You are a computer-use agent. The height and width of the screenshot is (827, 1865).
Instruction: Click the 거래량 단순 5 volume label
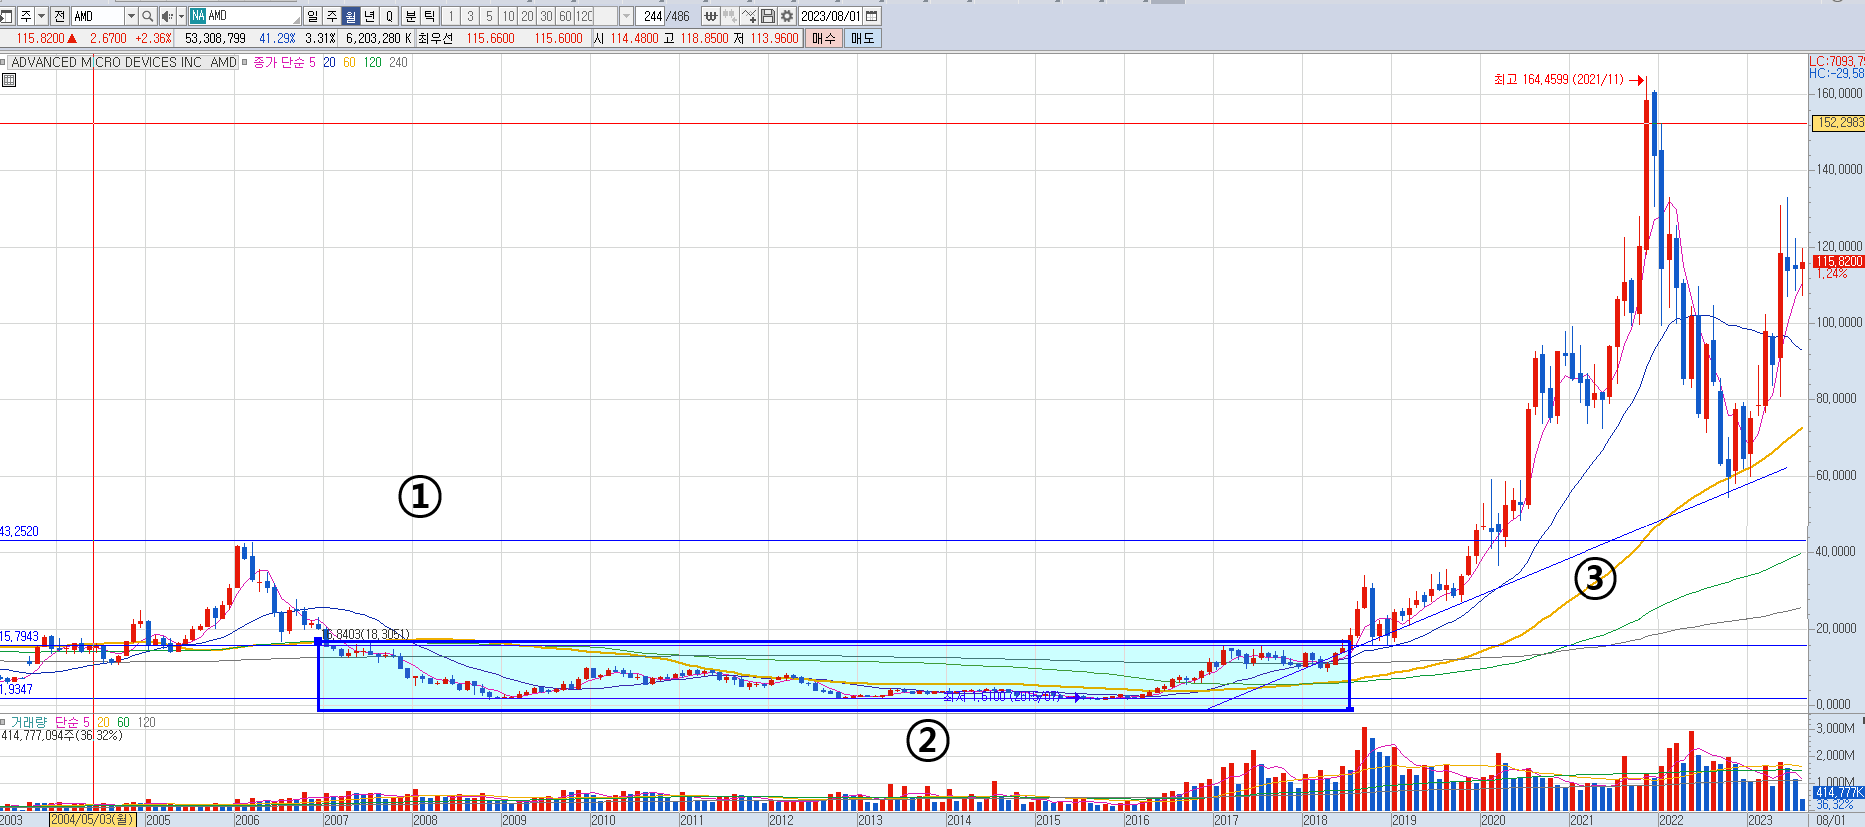click(x=50, y=722)
